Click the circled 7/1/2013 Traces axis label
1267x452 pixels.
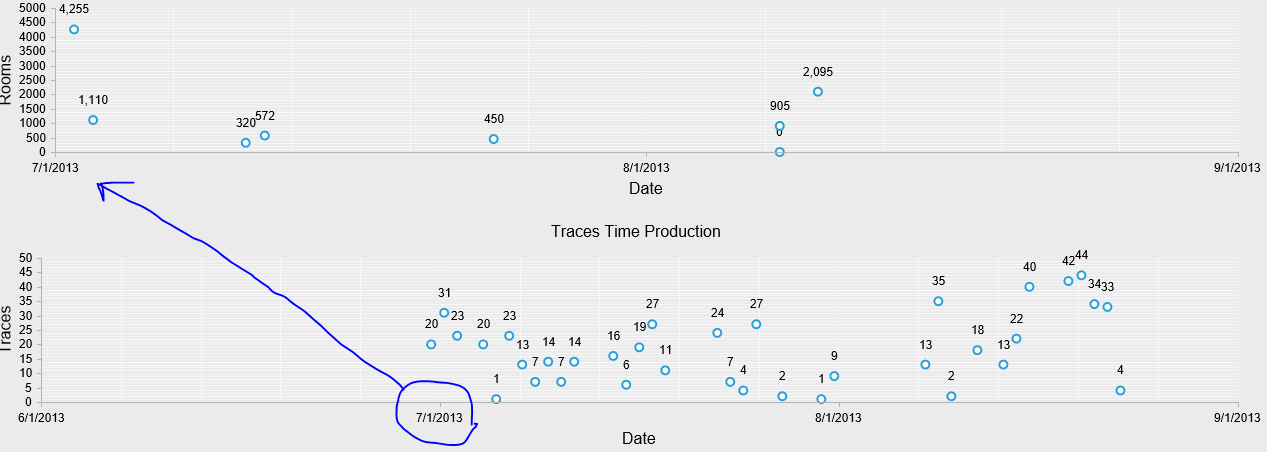[x=439, y=417]
